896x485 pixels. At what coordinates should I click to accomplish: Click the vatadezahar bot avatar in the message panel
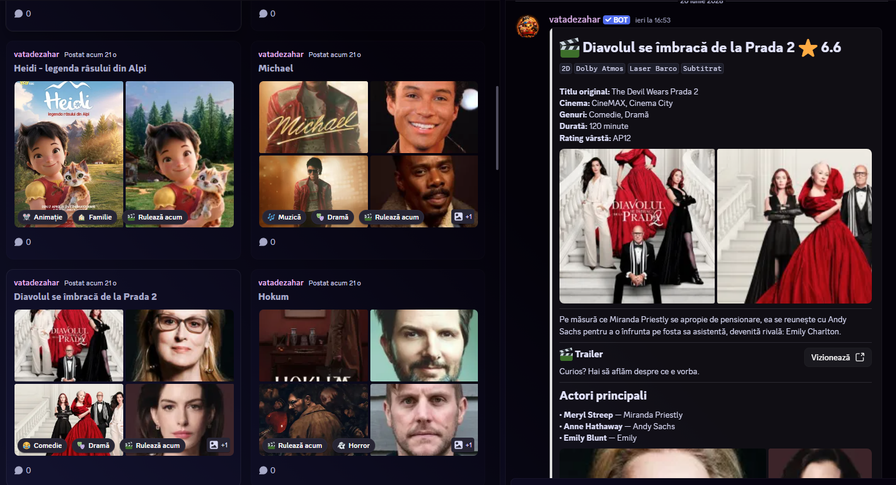pyautogui.click(x=527, y=26)
